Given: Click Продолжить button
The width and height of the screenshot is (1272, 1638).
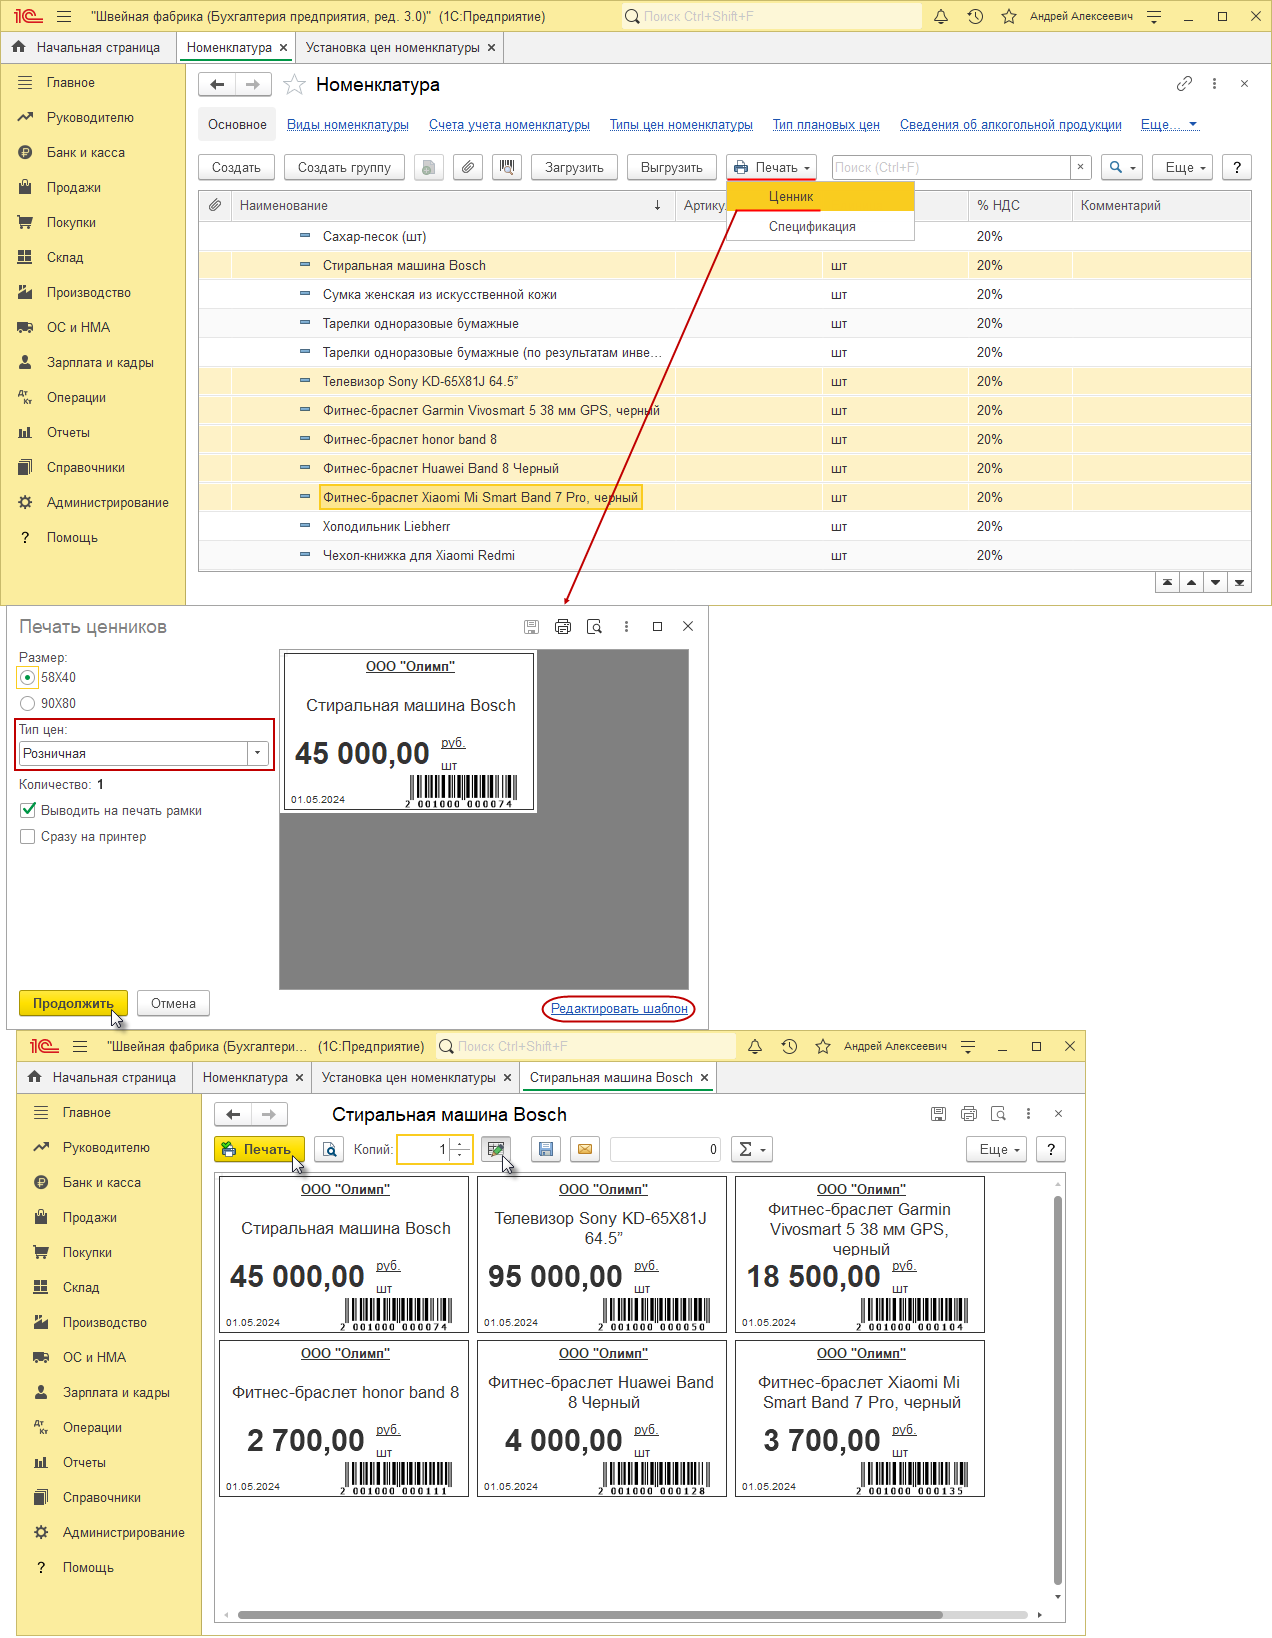Looking at the screenshot, I should pyautogui.click(x=73, y=1003).
